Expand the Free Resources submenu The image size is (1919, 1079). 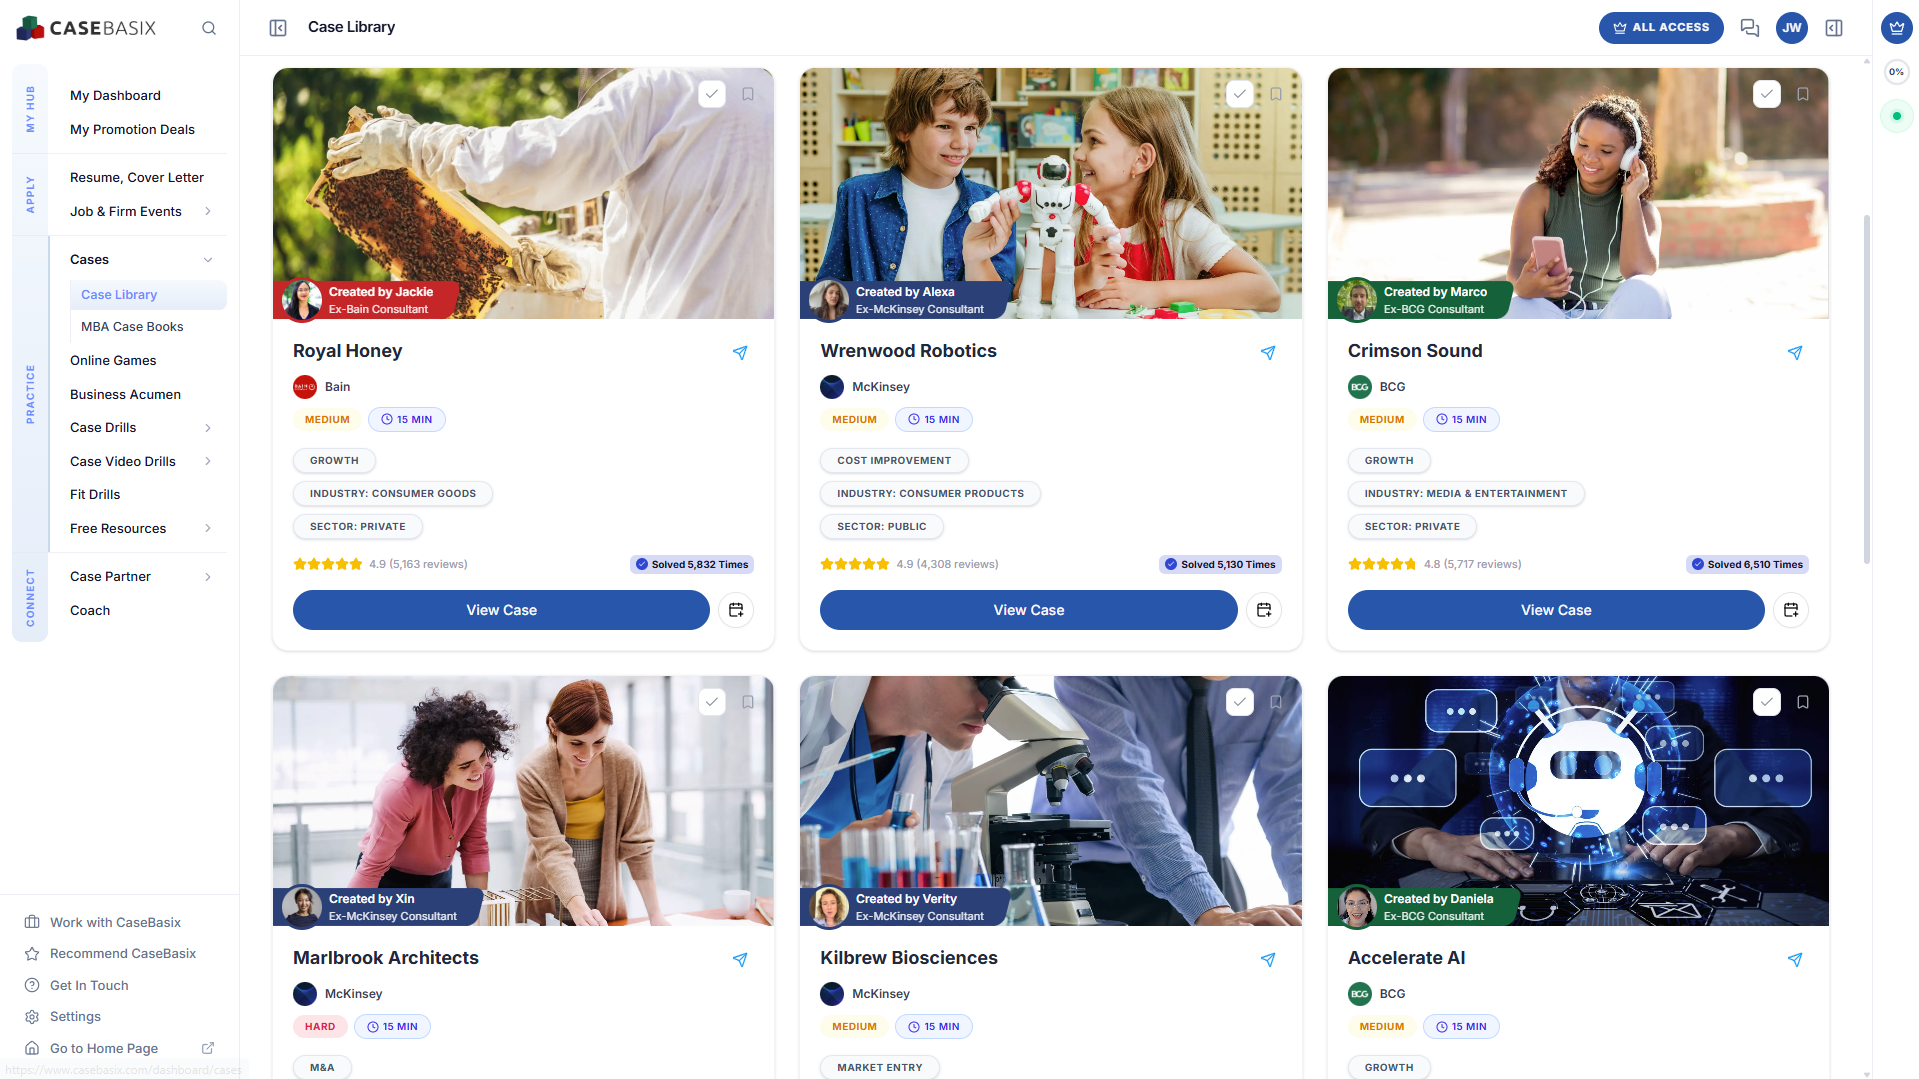click(x=208, y=528)
